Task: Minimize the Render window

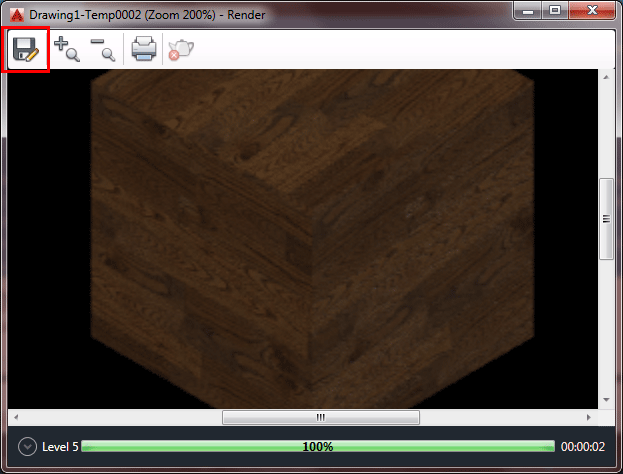Action: click(x=528, y=10)
